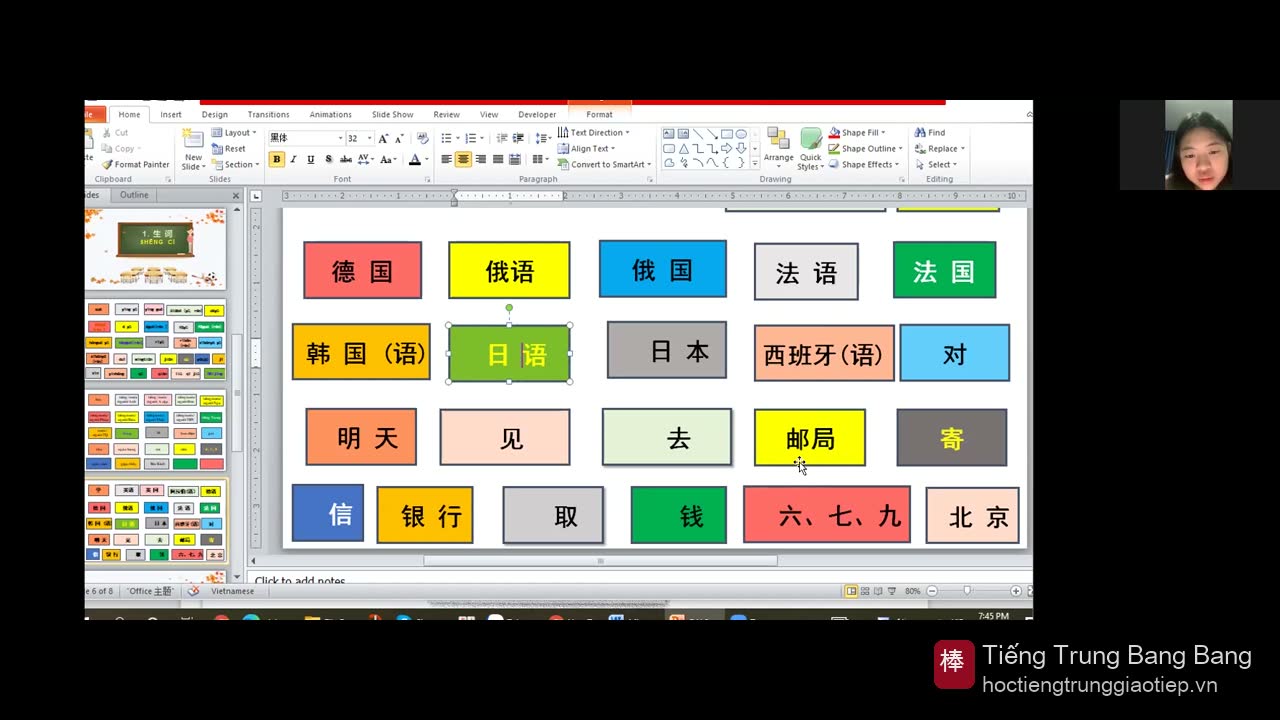Click the Format Painter tool
1280x720 pixels.
[135, 165]
